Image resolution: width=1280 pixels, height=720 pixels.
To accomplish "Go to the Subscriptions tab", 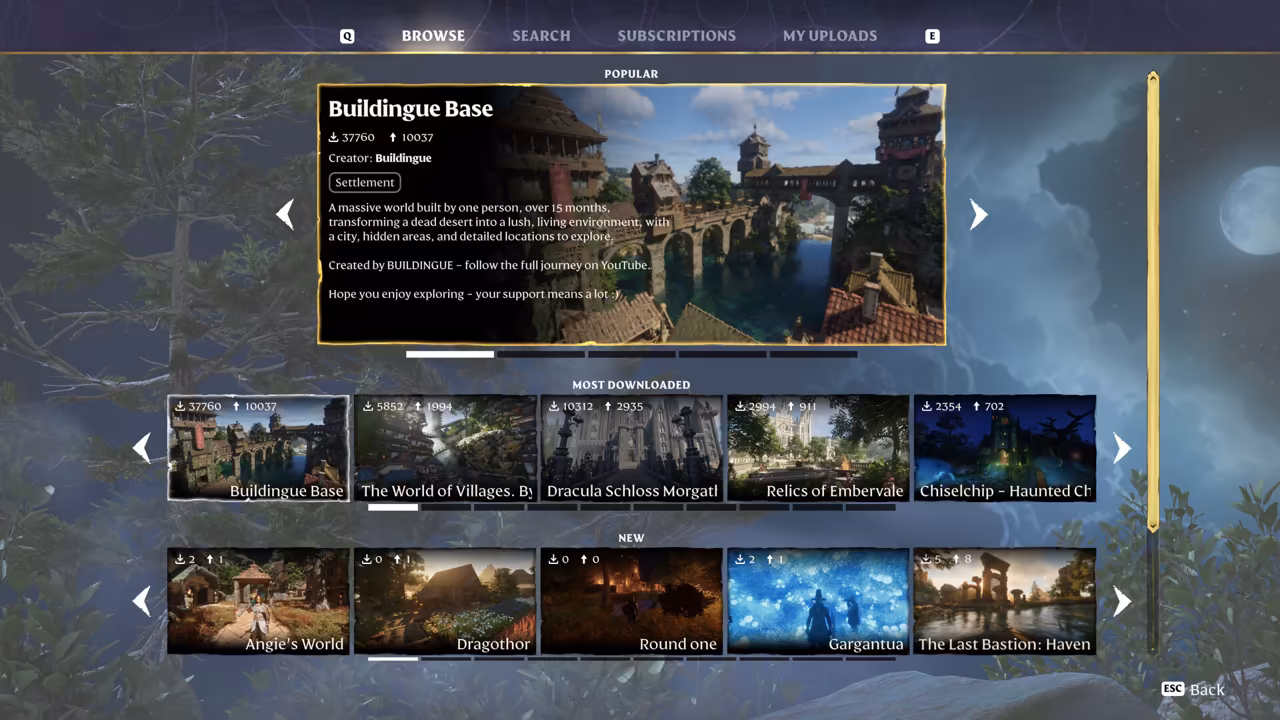I will pyautogui.click(x=676, y=35).
